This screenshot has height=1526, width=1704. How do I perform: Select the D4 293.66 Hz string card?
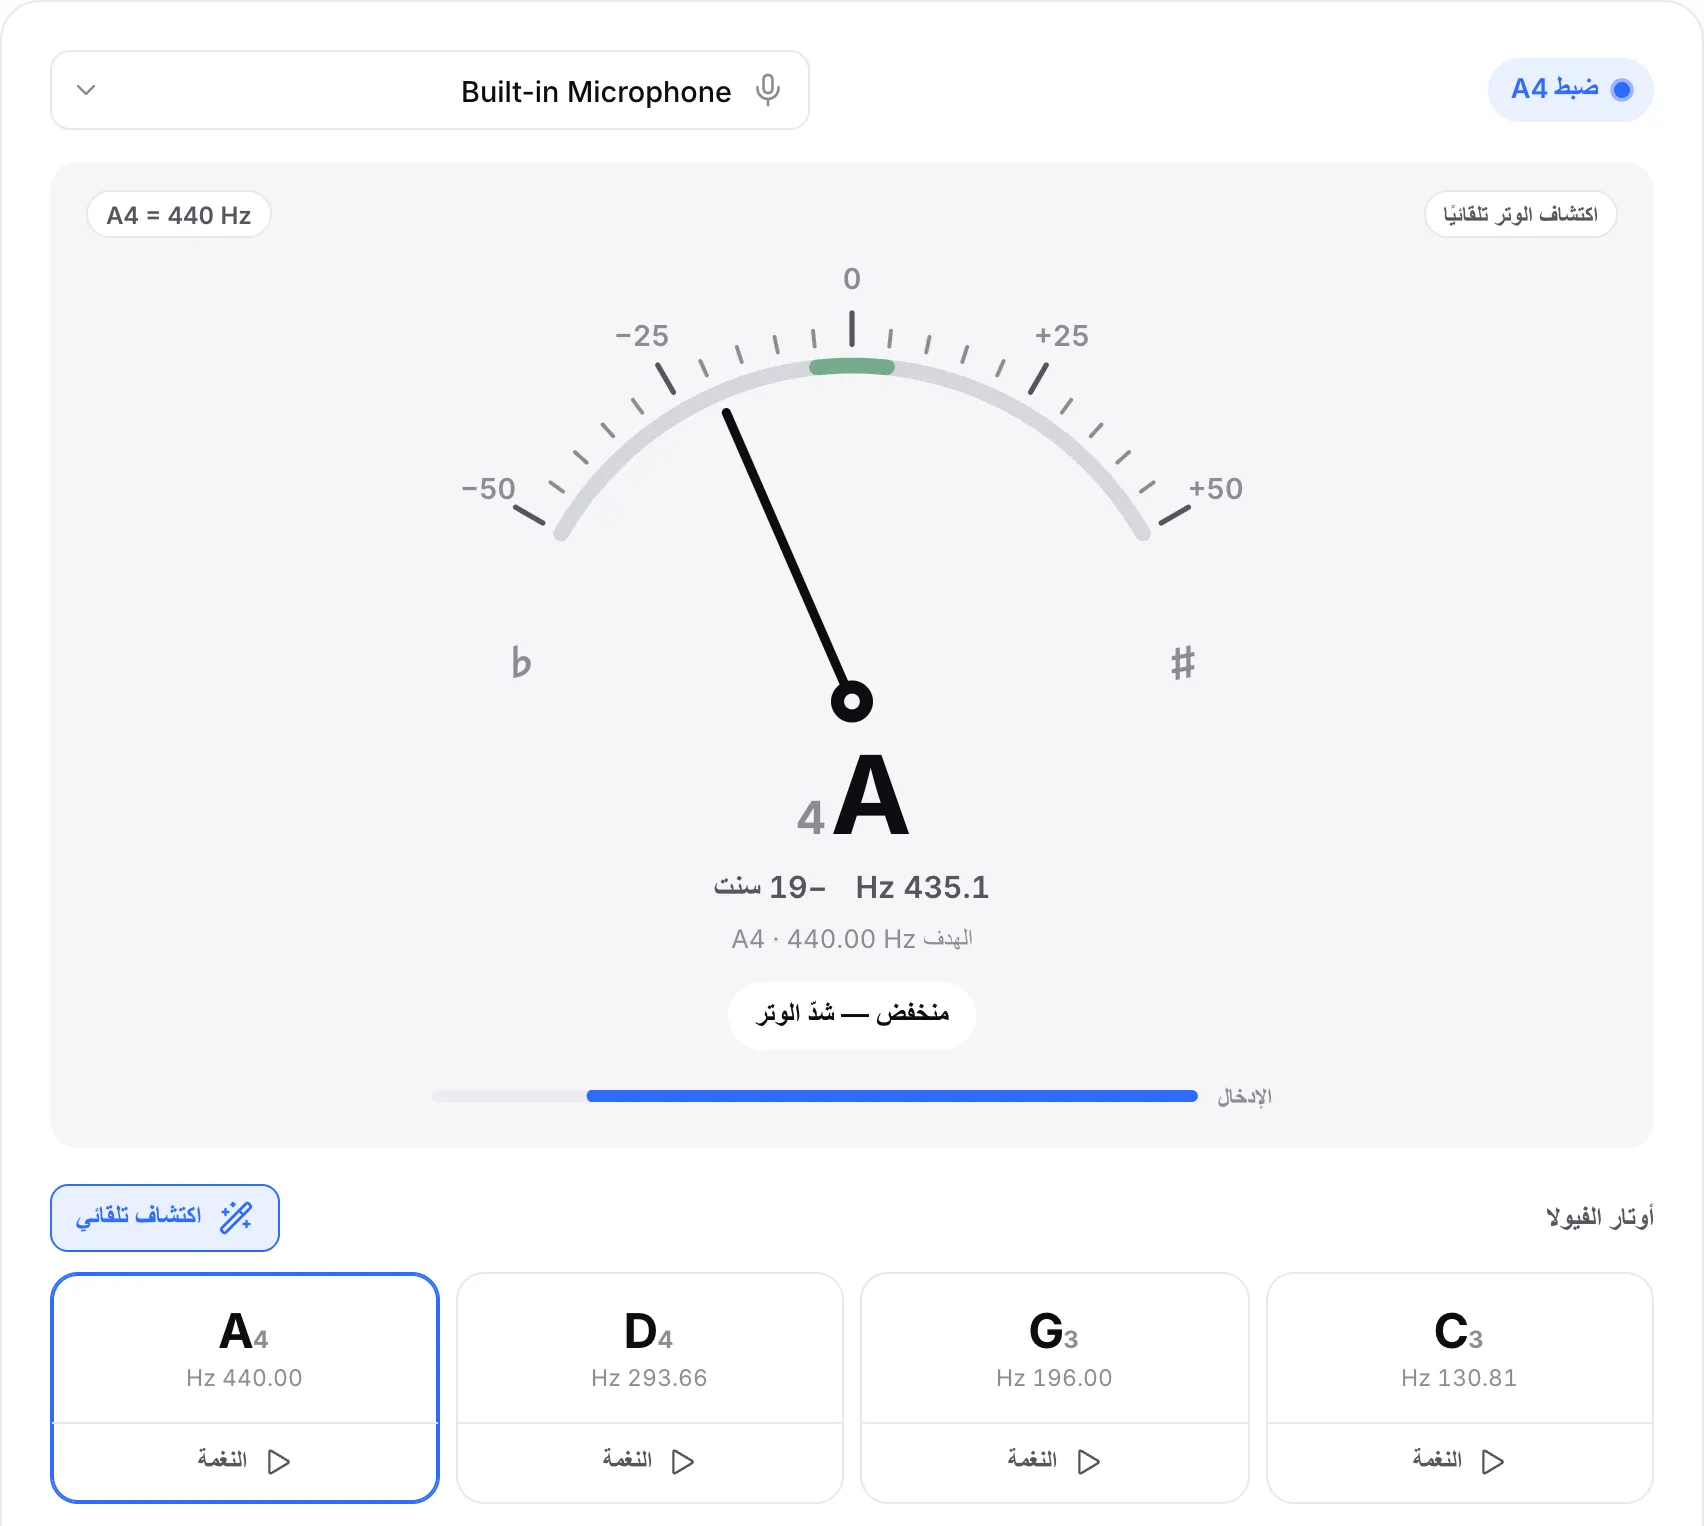(650, 1349)
